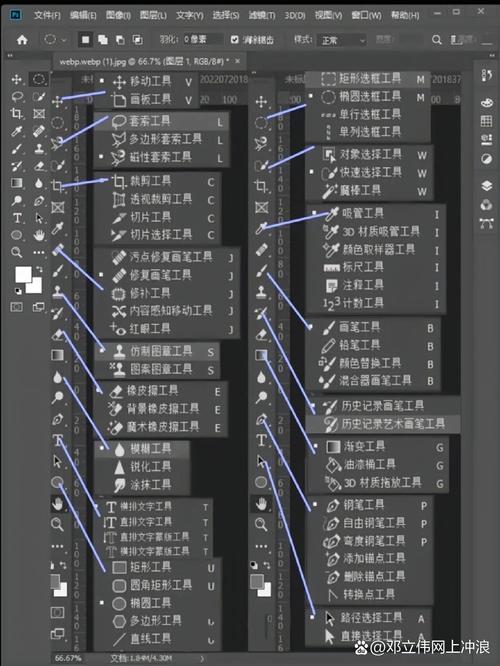Select 内容感知移动工具 content-aware move entry

(x=166, y=311)
